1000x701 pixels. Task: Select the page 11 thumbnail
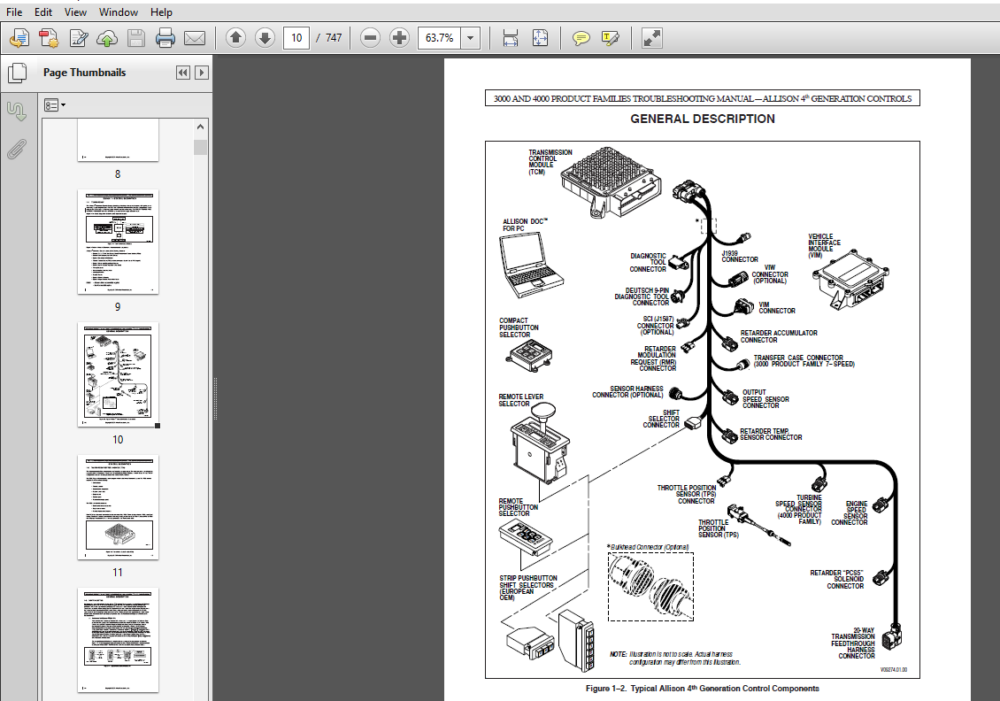tap(118, 507)
